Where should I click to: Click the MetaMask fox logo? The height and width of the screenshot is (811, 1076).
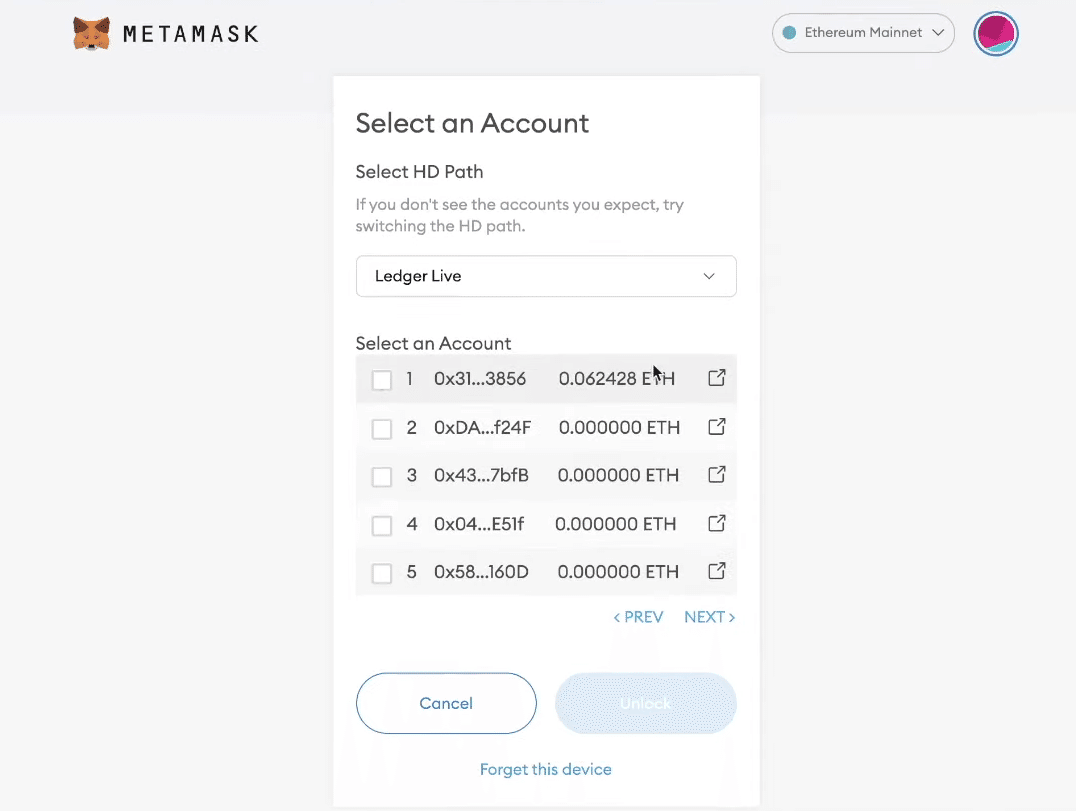coord(91,34)
